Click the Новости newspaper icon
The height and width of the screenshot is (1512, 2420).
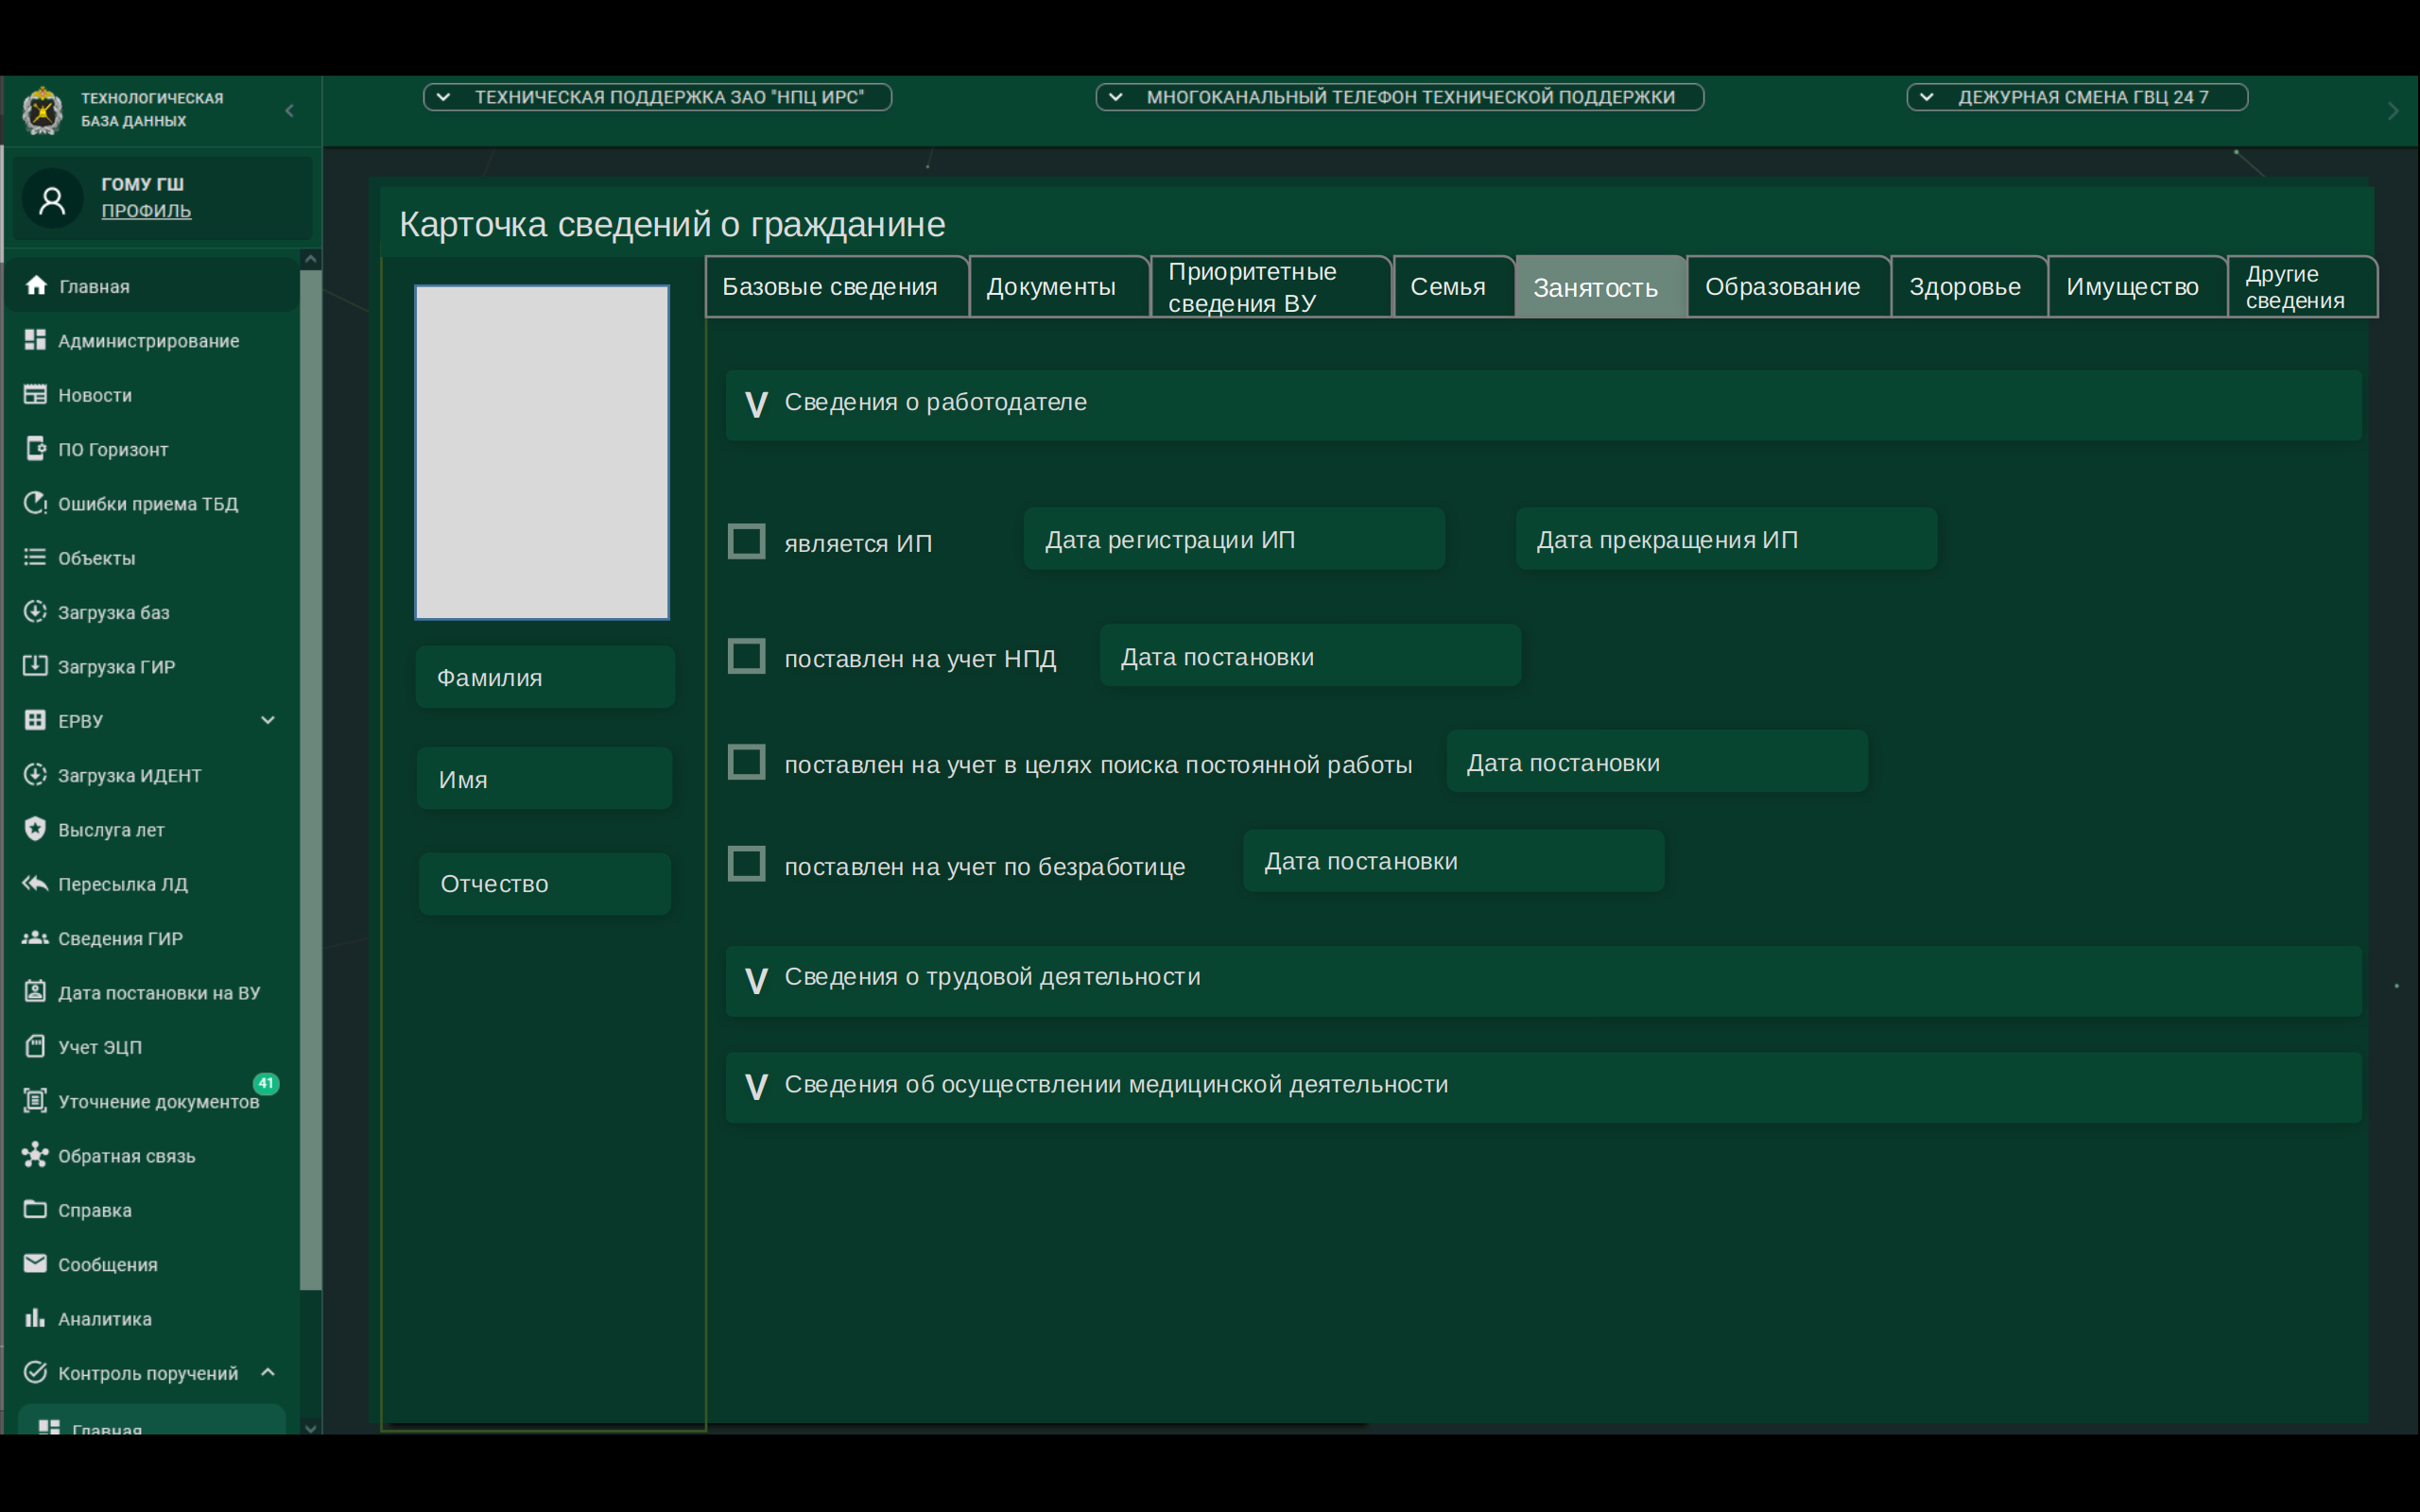point(36,394)
